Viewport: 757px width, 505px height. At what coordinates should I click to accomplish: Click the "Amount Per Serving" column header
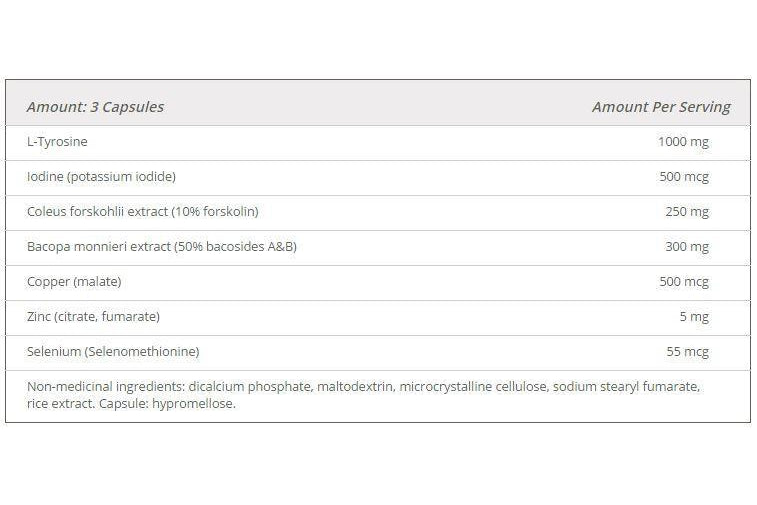point(660,107)
